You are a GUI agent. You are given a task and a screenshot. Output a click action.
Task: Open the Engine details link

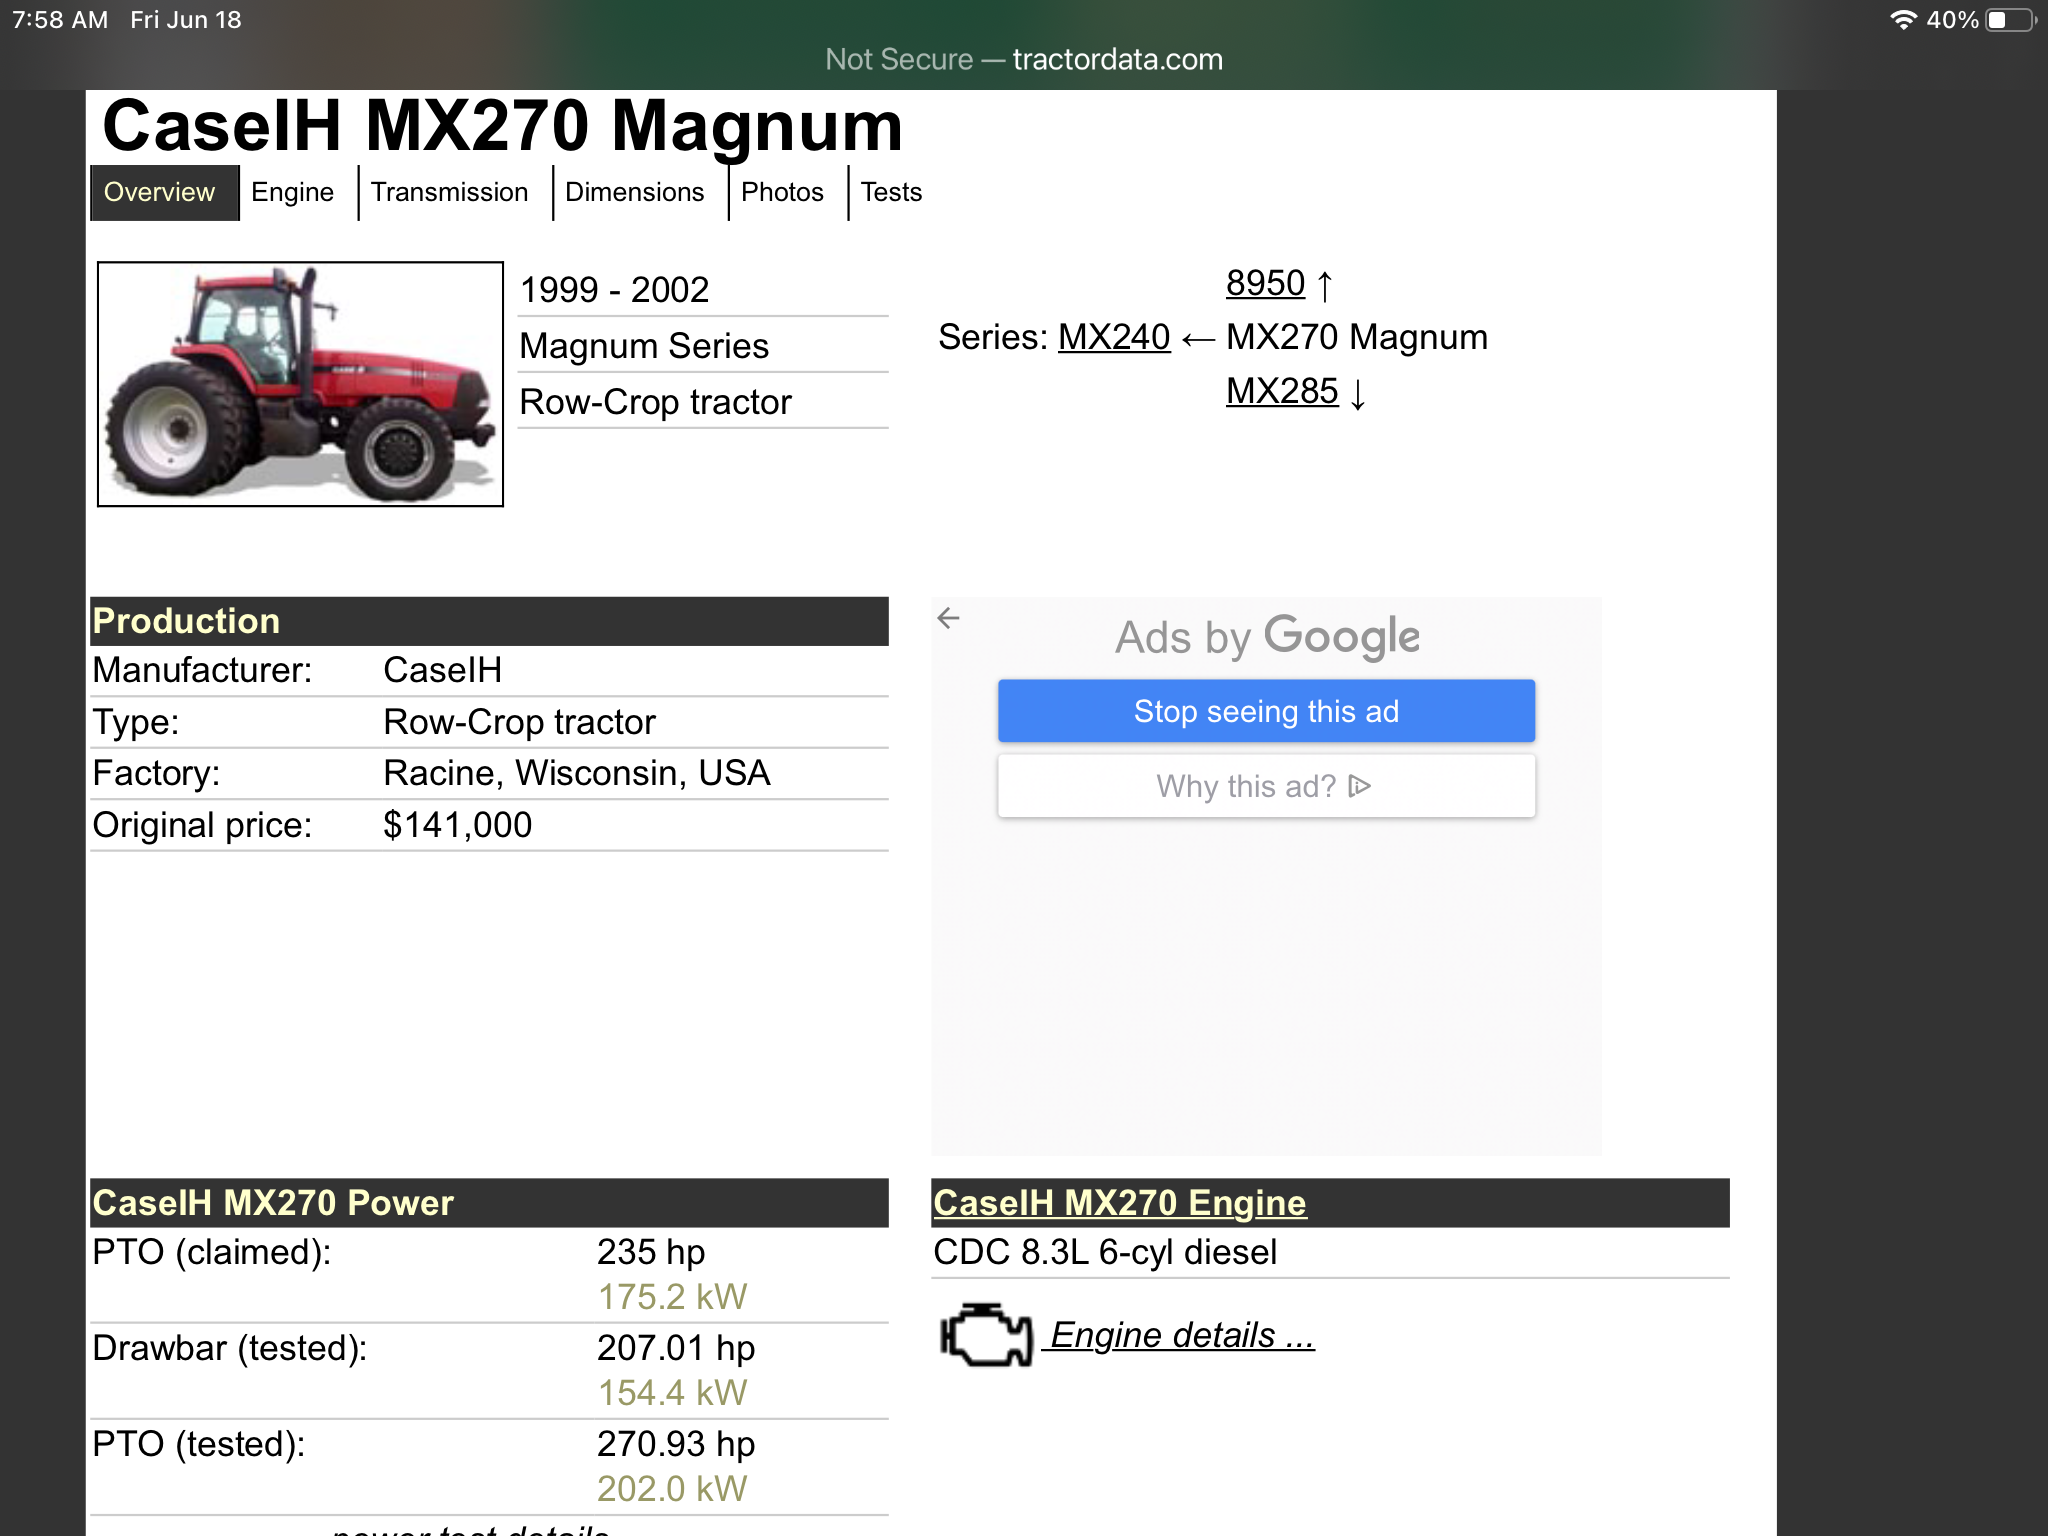pyautogui.click(x=1182, y=1336)
